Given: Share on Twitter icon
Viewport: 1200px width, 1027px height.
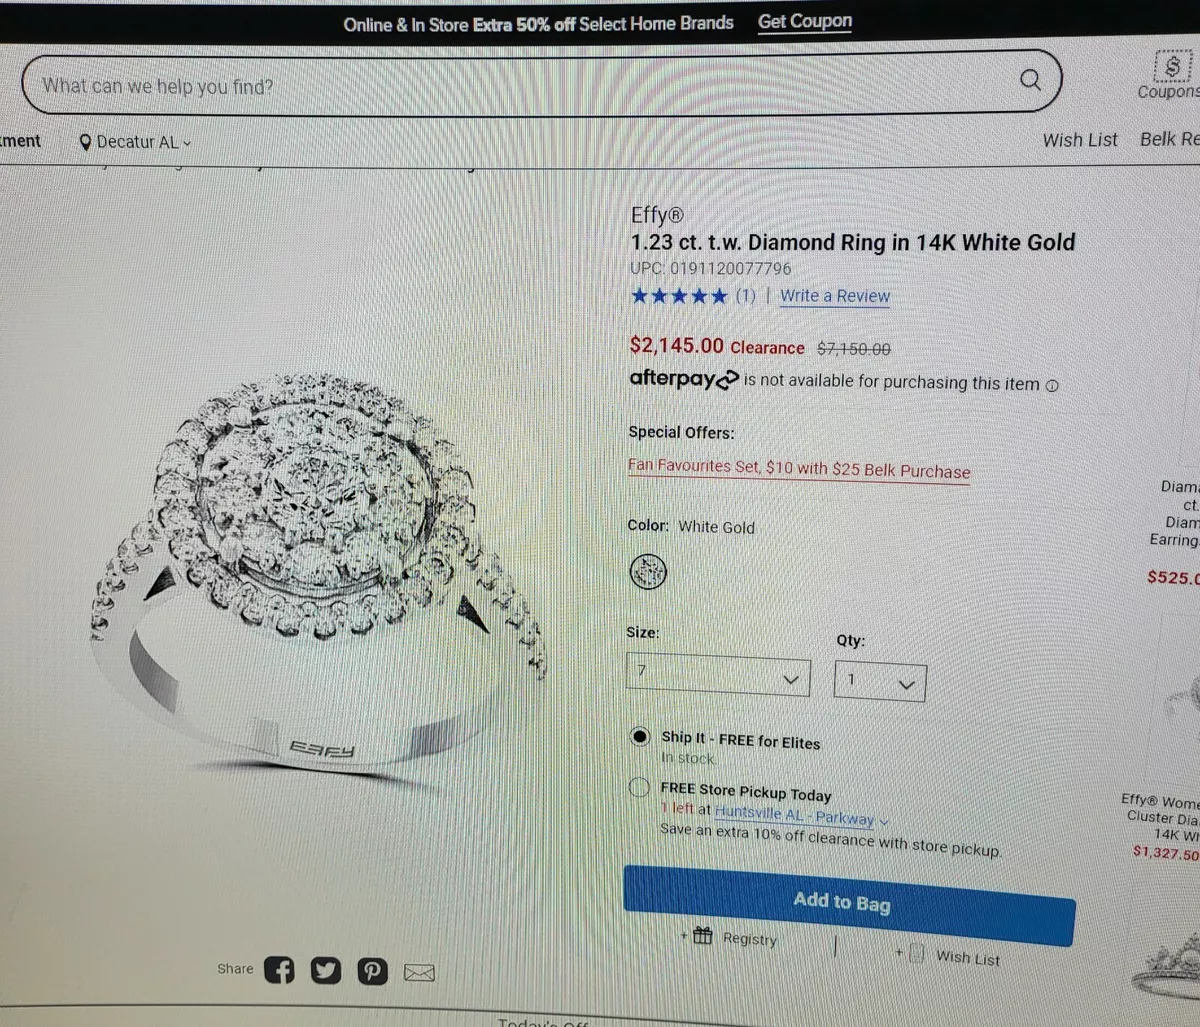Looking at the screenshot, I should tap(325, 970).
